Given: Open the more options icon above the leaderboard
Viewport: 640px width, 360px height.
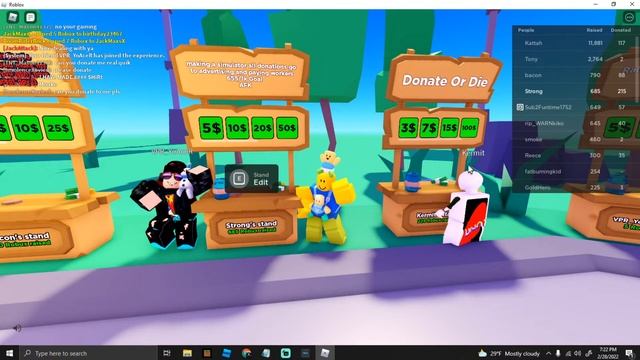Looking at the screenshot, I should click(x=629, y=18).
